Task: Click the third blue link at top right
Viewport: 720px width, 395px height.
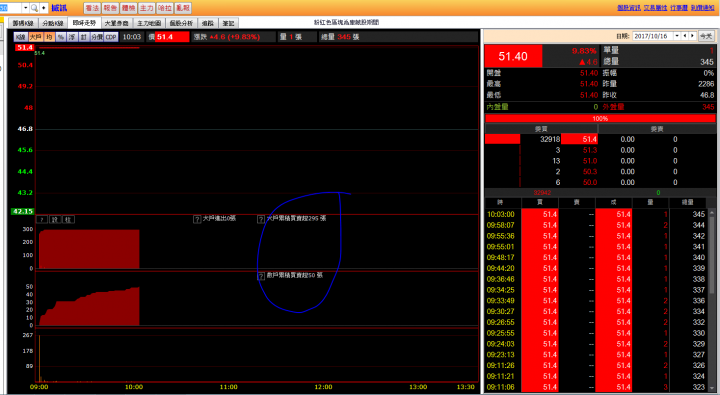Action: [x=679, y=8]
